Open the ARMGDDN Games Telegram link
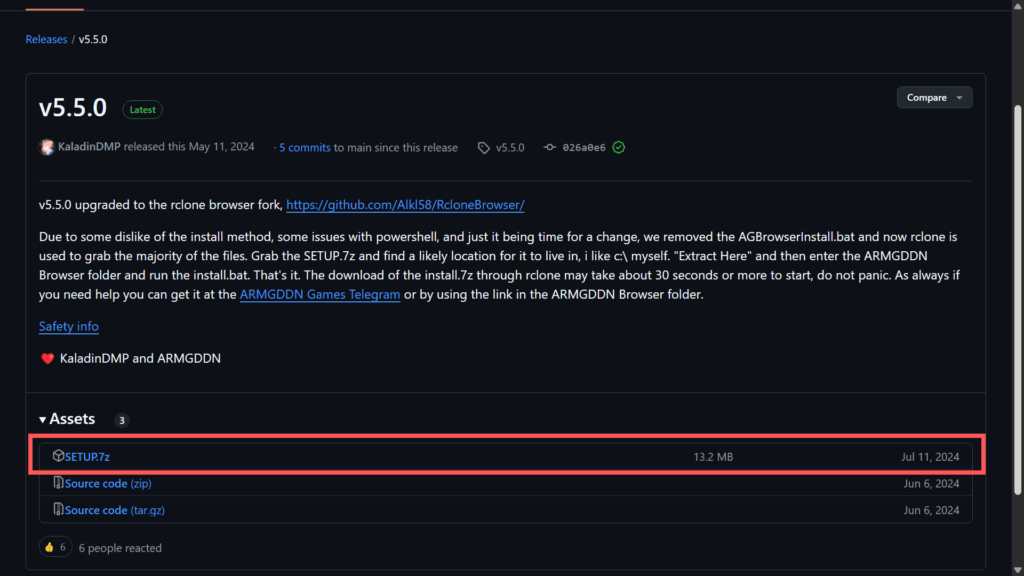The width and height of the screenshot is (1024, 576). 320,295
